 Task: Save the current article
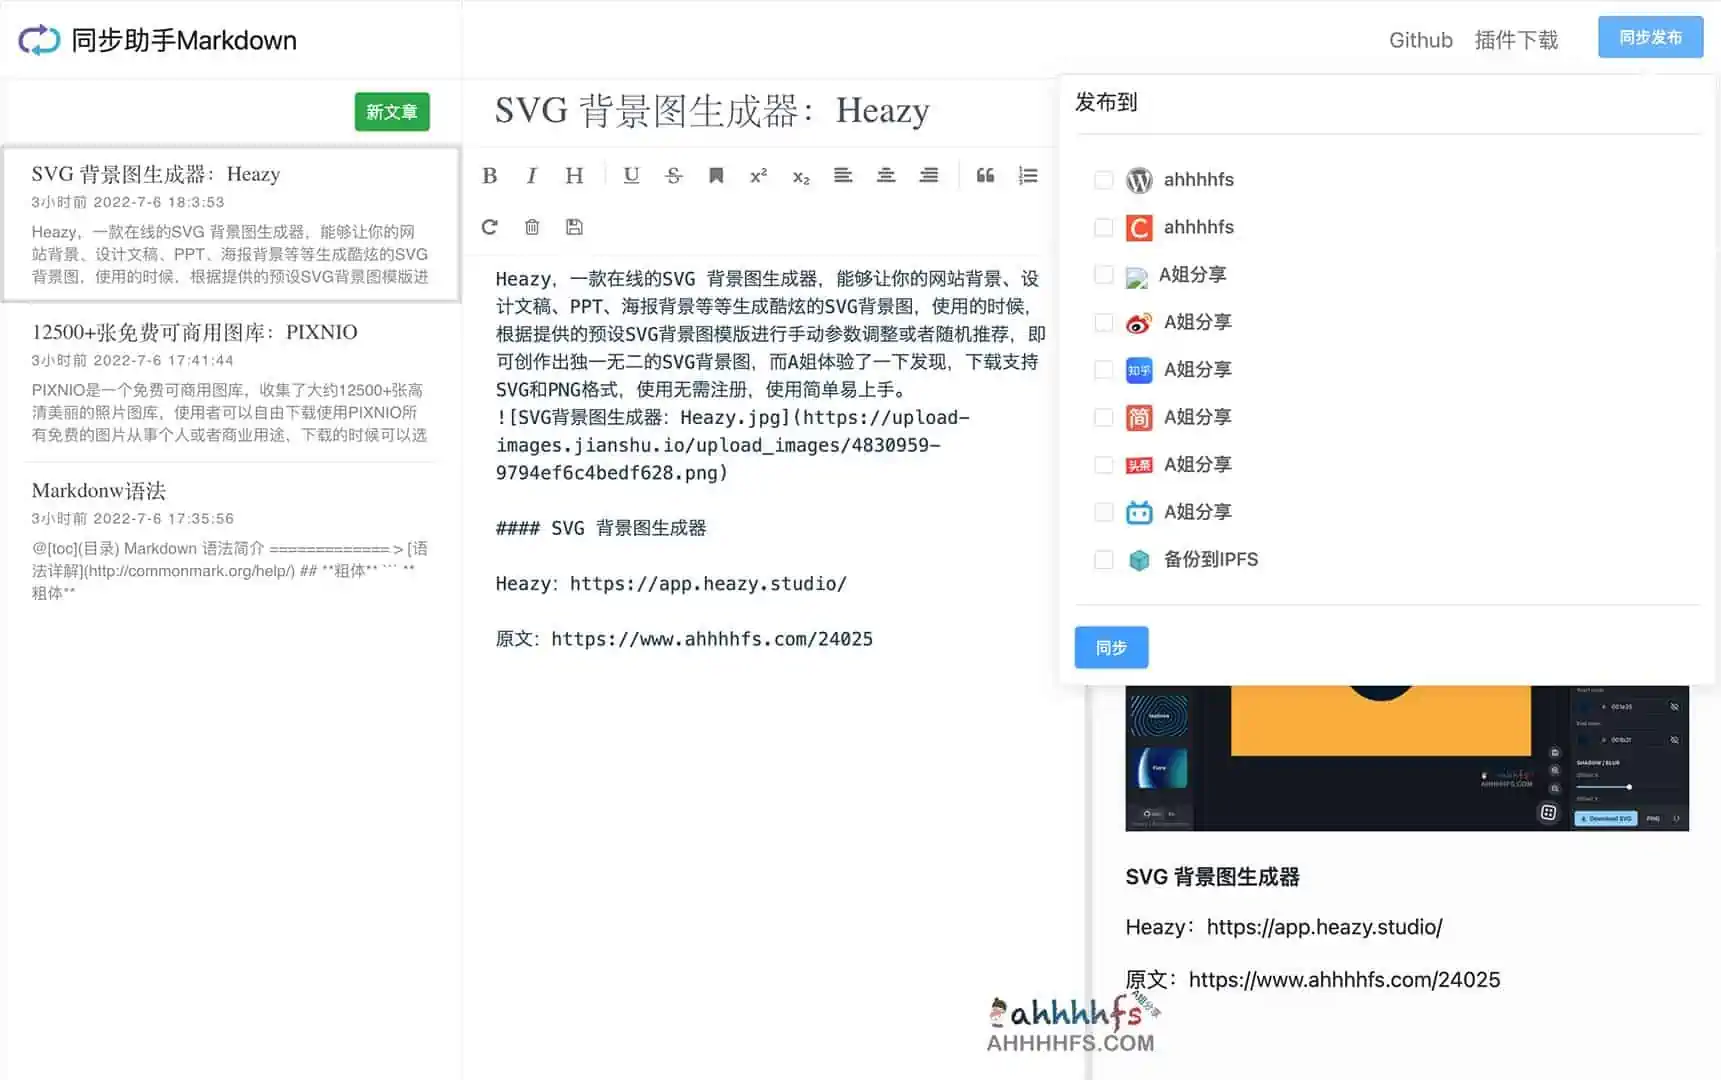click(573, 227)
